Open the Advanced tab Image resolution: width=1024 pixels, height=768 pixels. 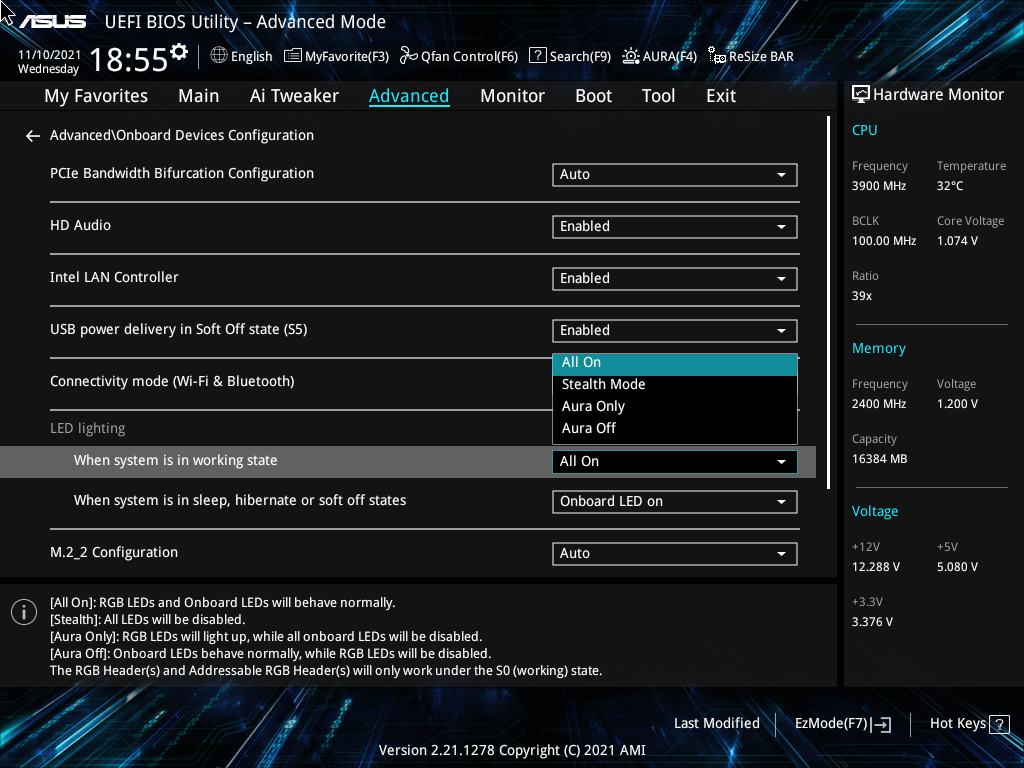click(409, 96)
